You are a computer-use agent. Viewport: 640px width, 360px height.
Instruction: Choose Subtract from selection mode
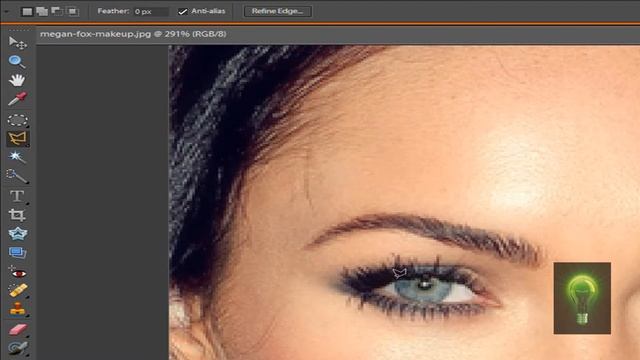click(x=57, y=11)
